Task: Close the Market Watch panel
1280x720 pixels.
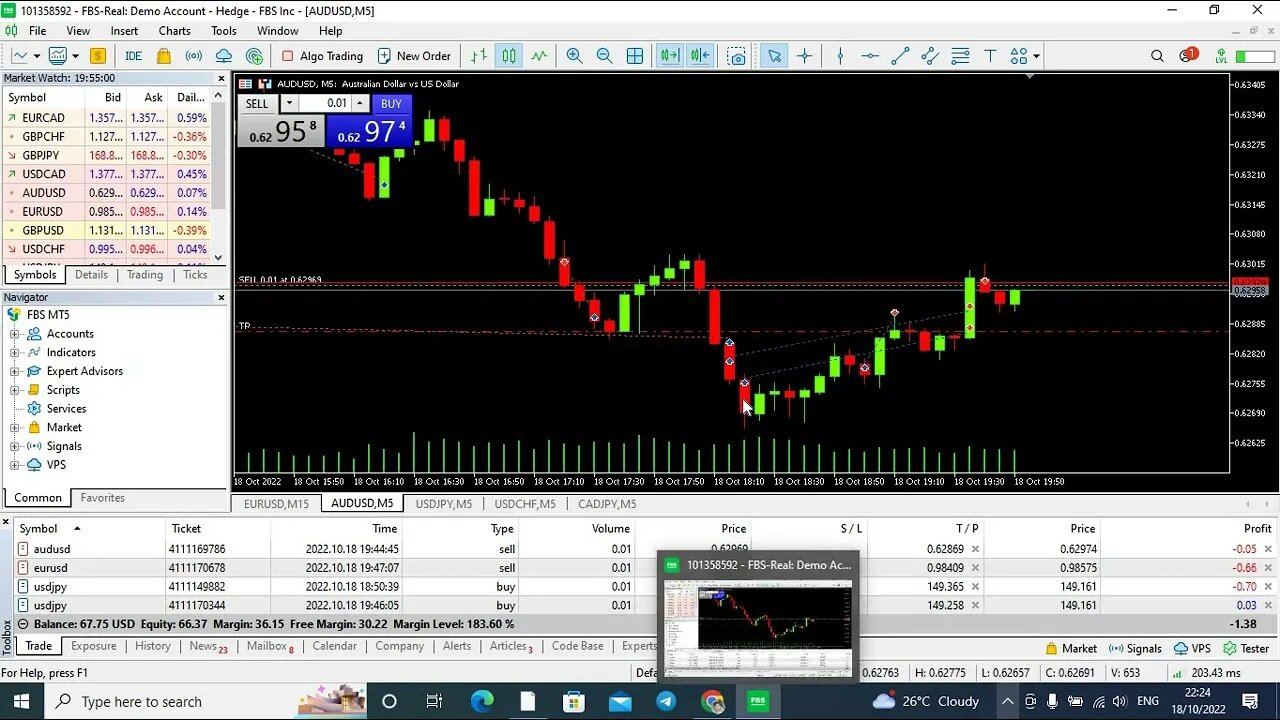Action: click(x=221, y=78)
